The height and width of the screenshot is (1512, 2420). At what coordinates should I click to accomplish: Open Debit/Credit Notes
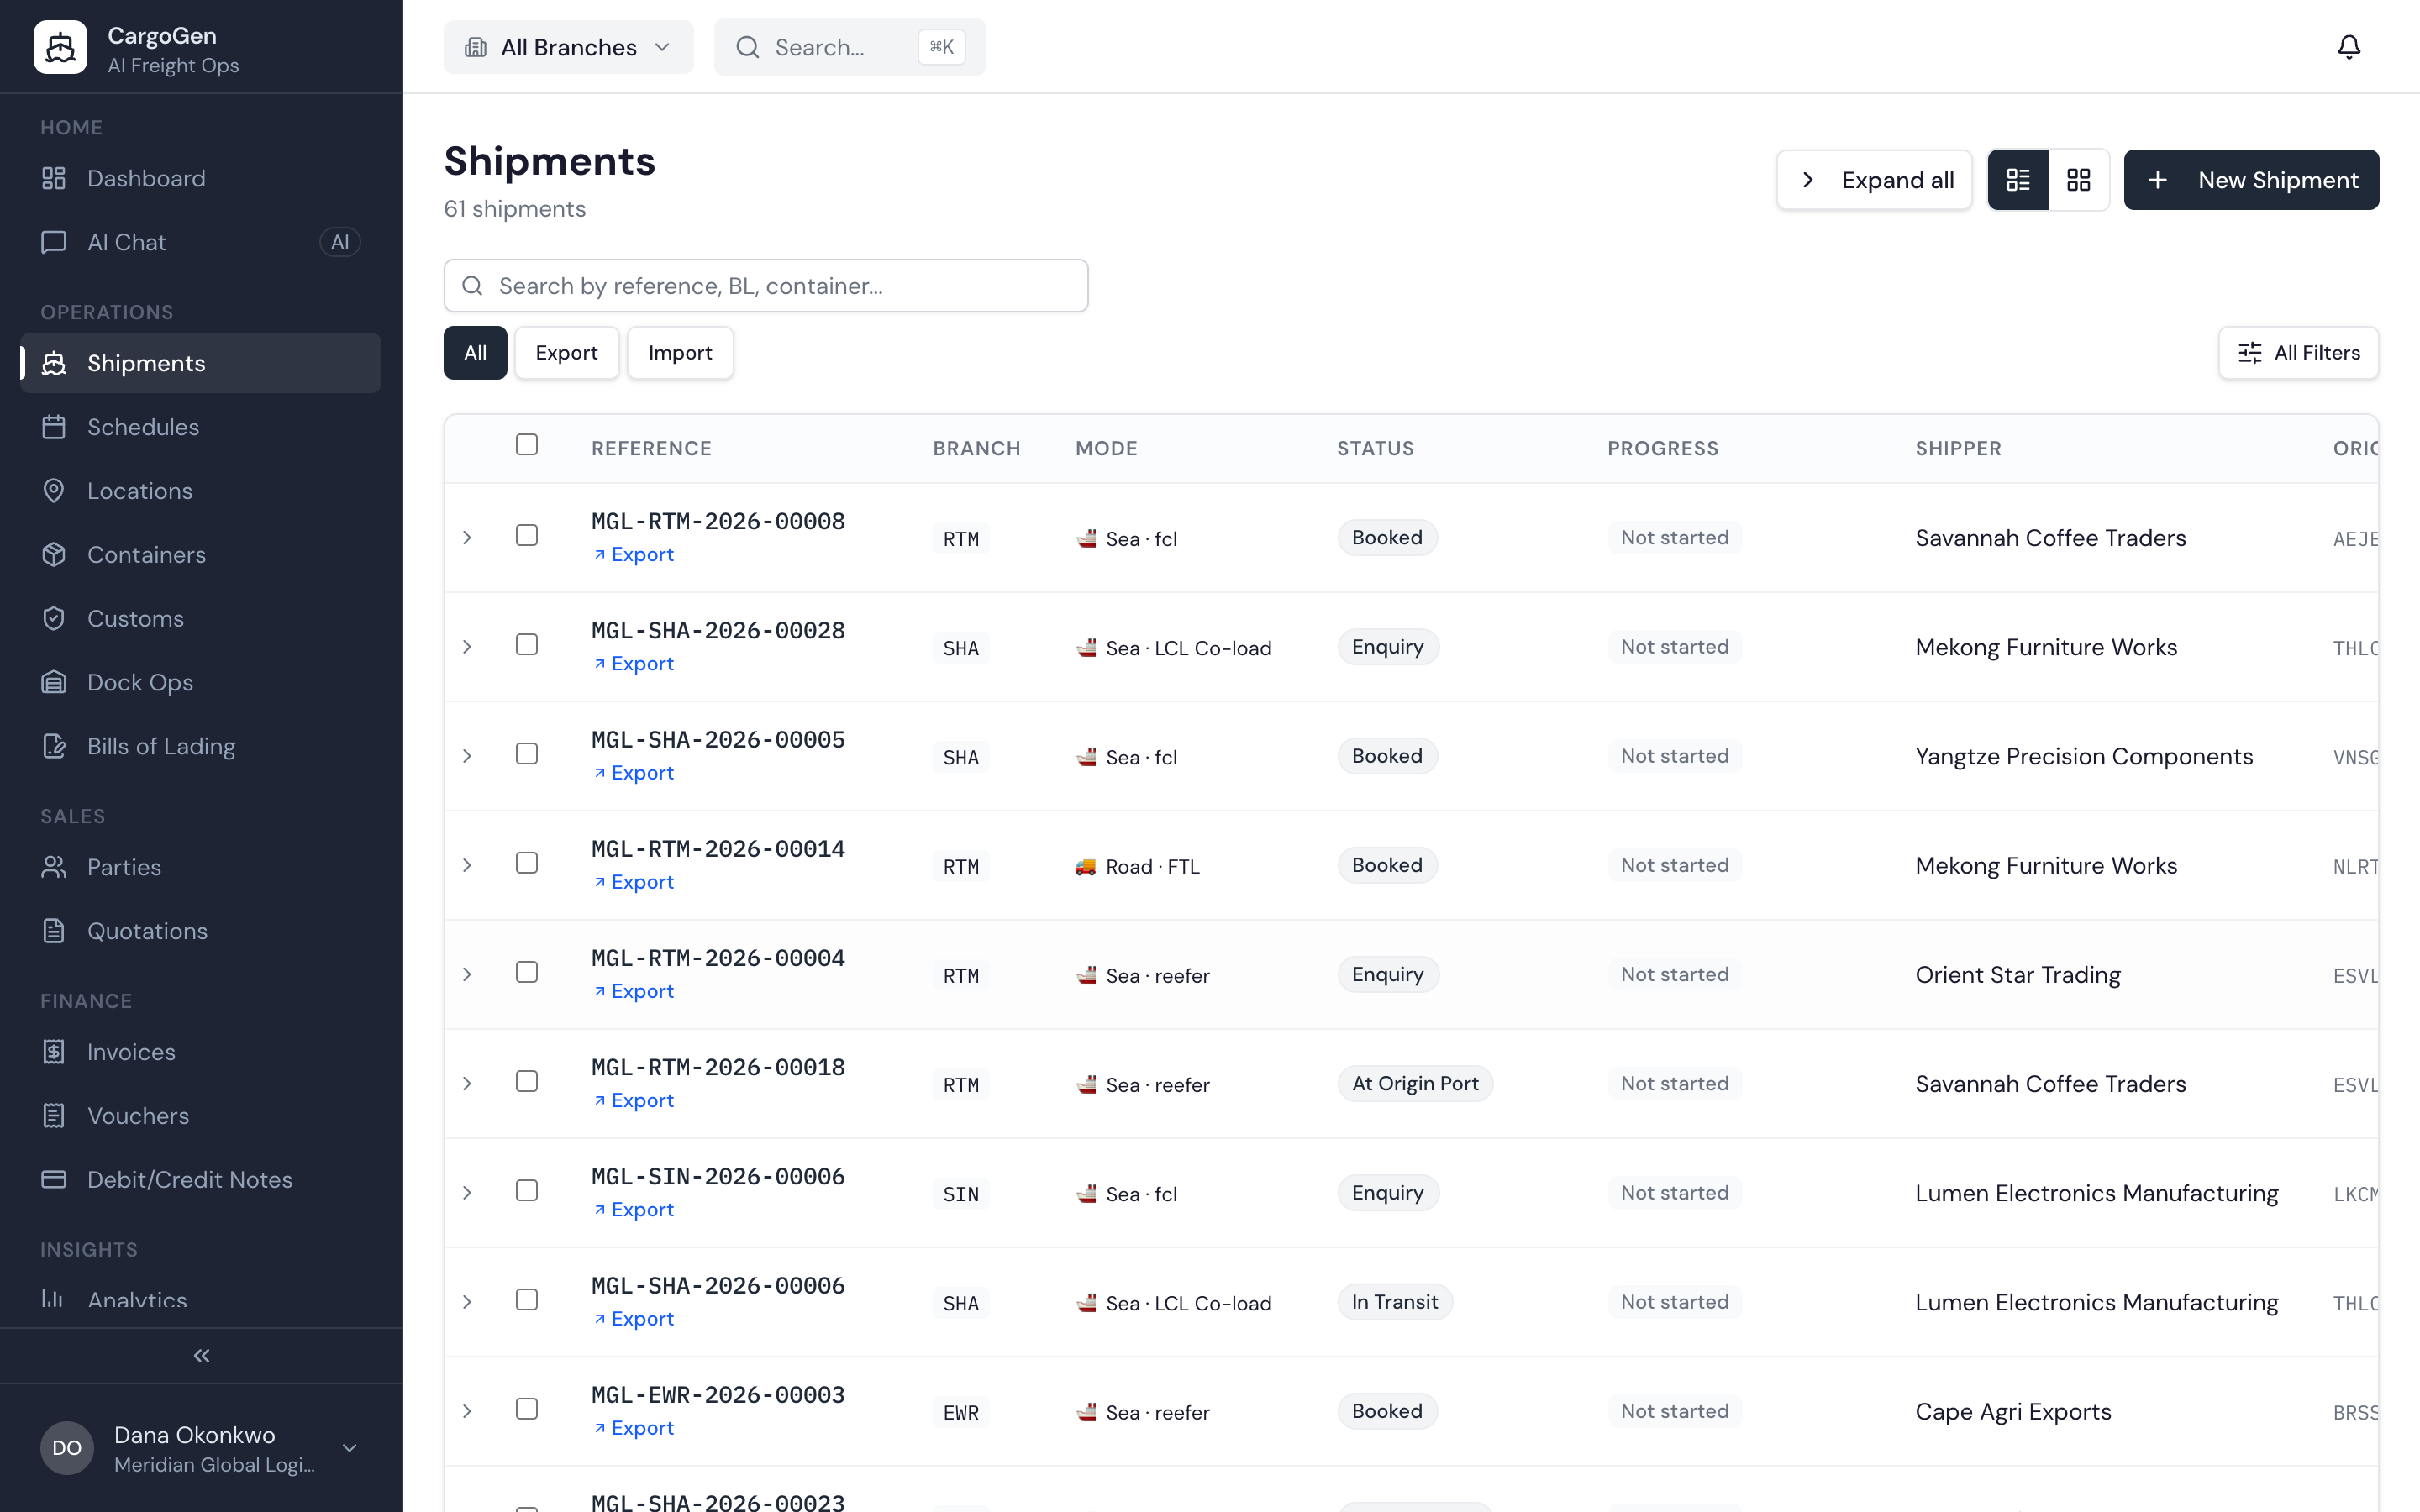200,1180
